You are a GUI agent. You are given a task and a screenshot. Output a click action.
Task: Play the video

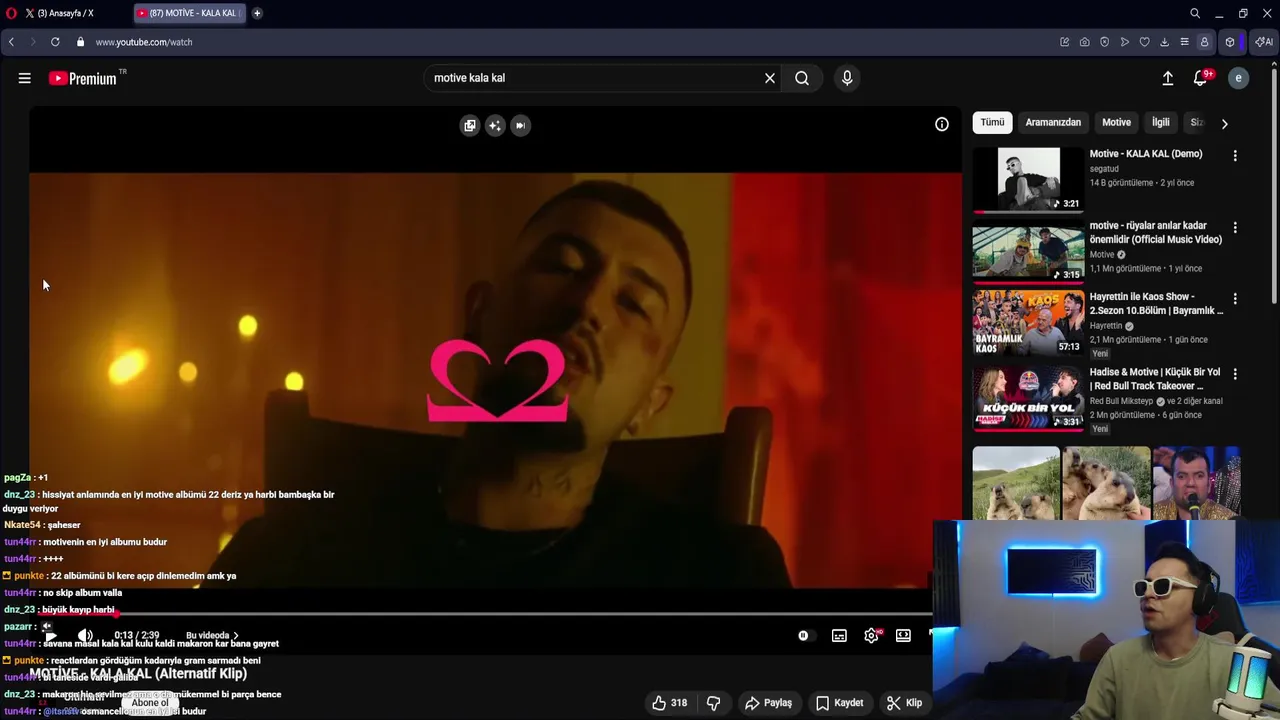[x=51, y=636]
